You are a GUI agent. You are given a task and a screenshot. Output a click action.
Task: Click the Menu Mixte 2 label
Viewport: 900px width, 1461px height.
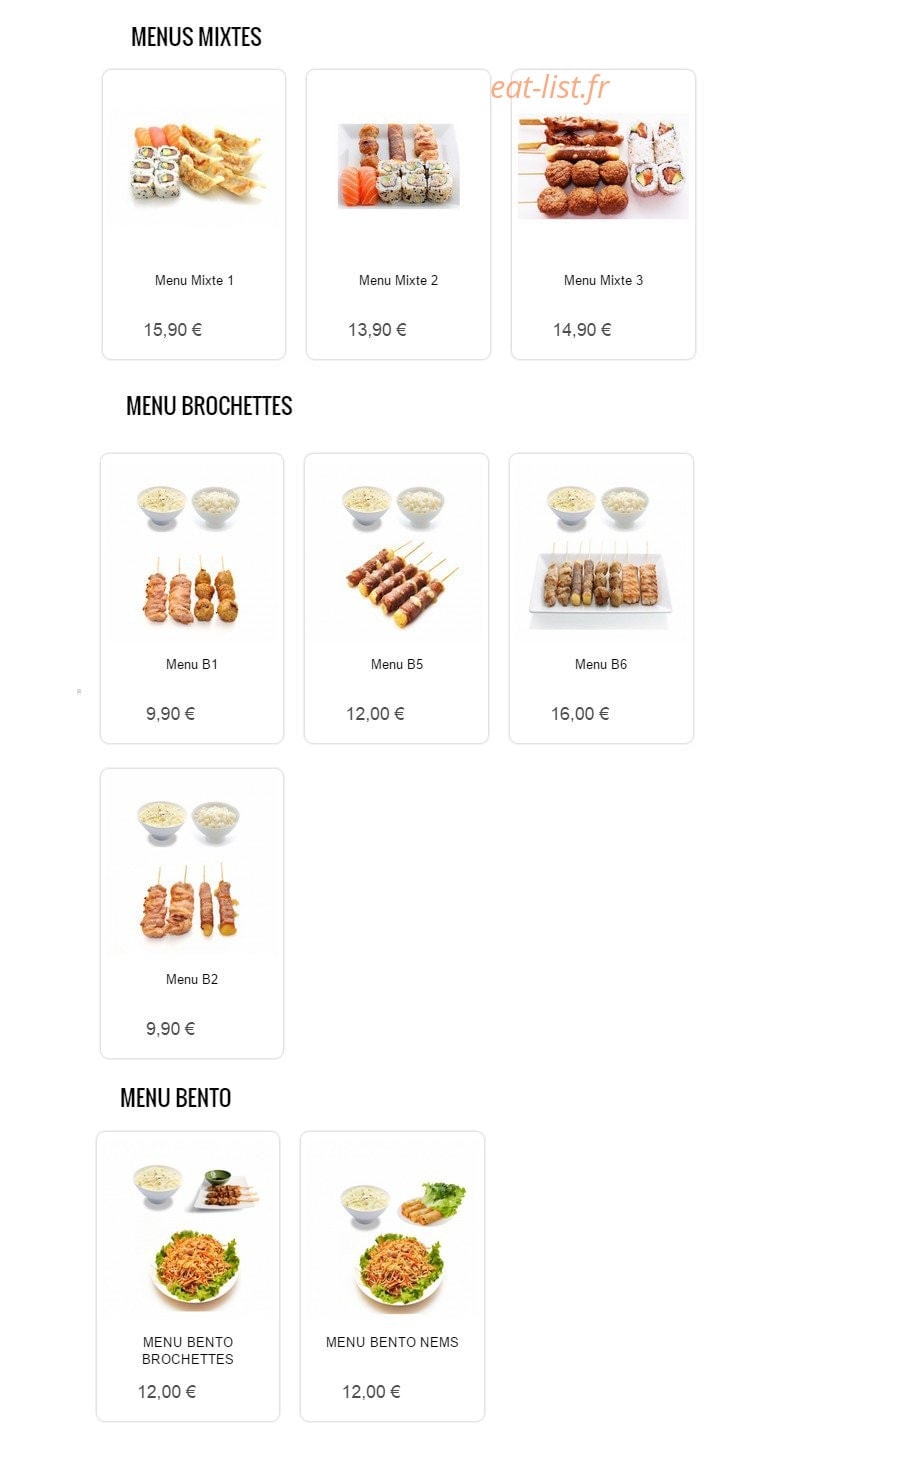(x=398, y=280)
